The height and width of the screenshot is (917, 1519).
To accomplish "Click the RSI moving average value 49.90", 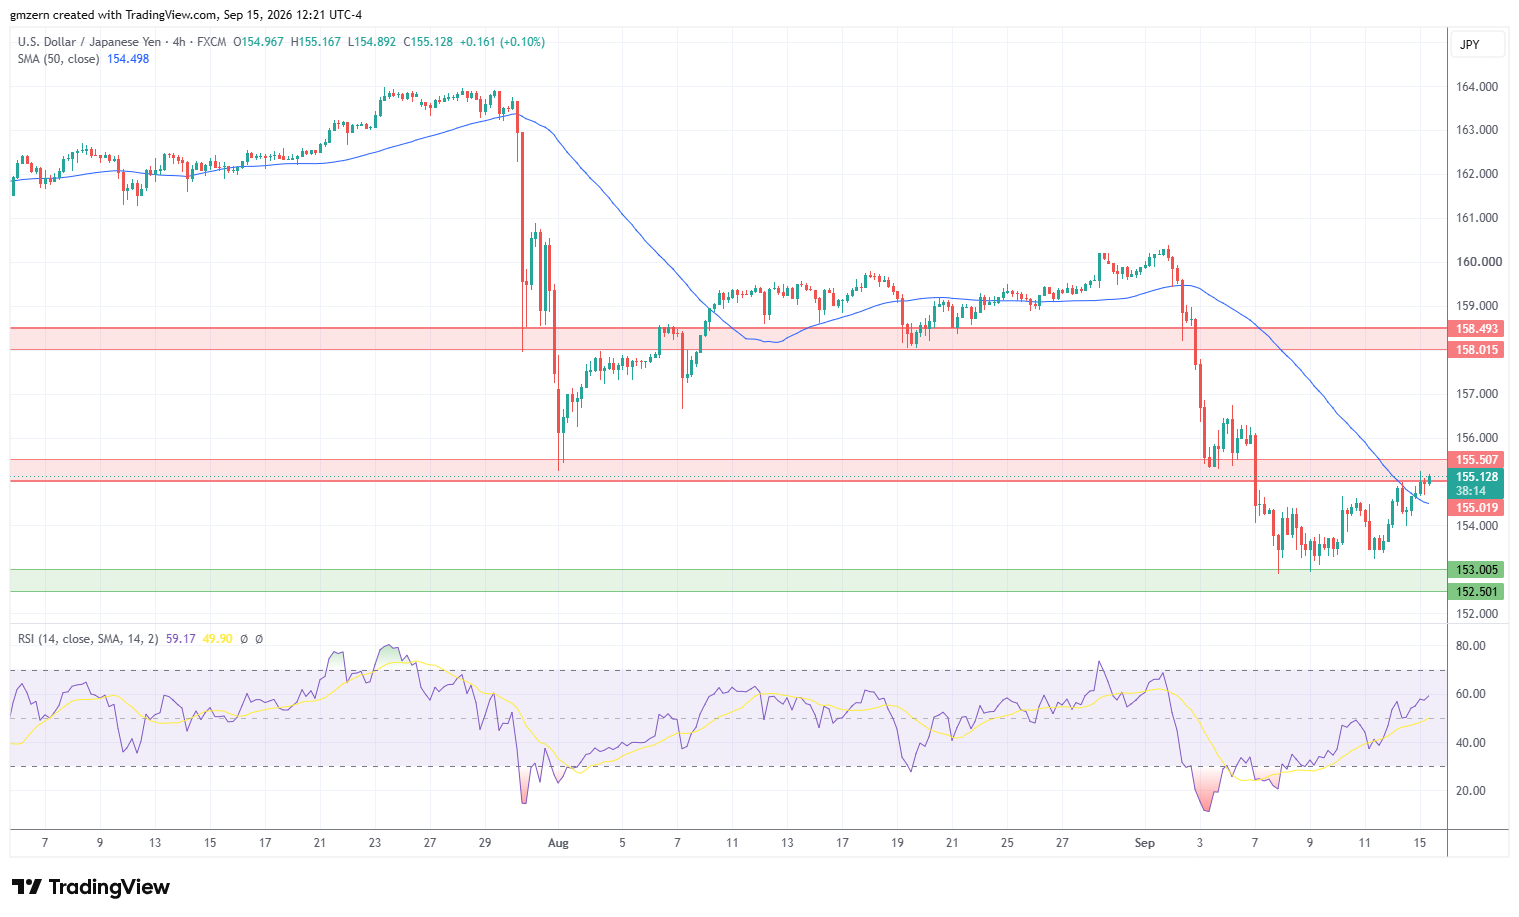I will coord(218,639).
